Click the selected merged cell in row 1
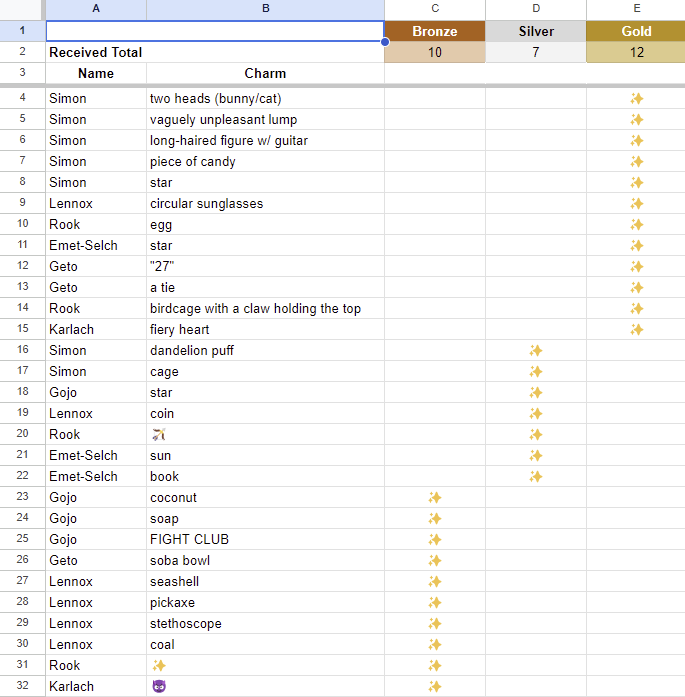Viewport: 685px width, 697px height. click(215, 31)
